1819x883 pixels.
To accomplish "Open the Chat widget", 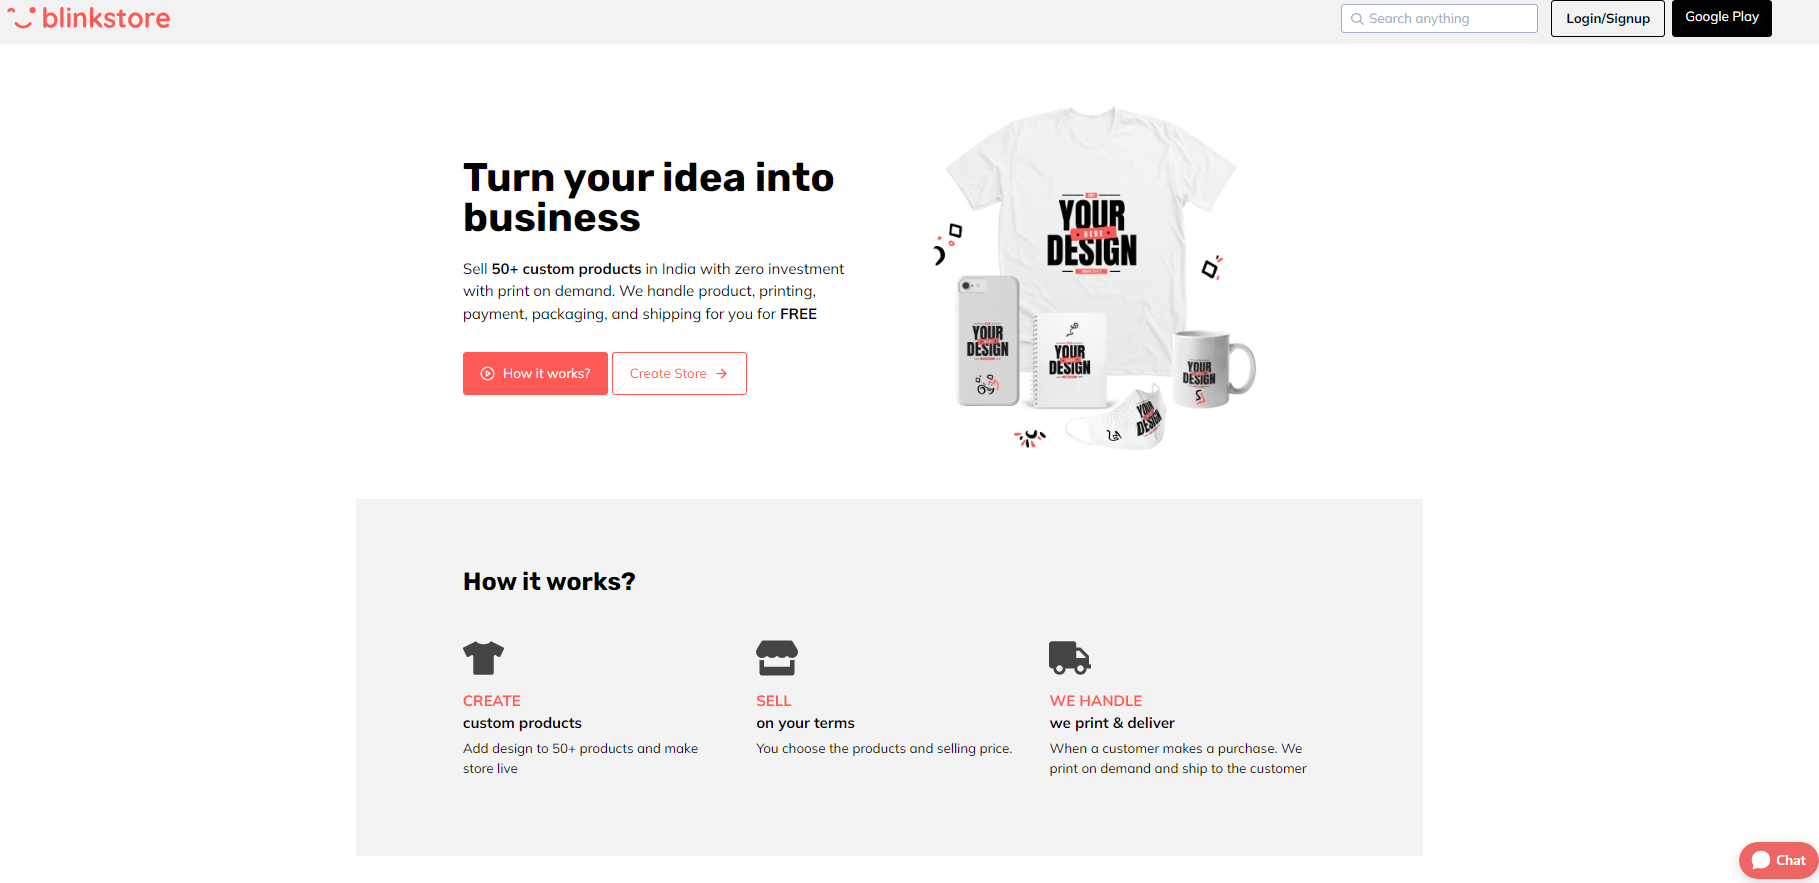I will point(1779,860).
